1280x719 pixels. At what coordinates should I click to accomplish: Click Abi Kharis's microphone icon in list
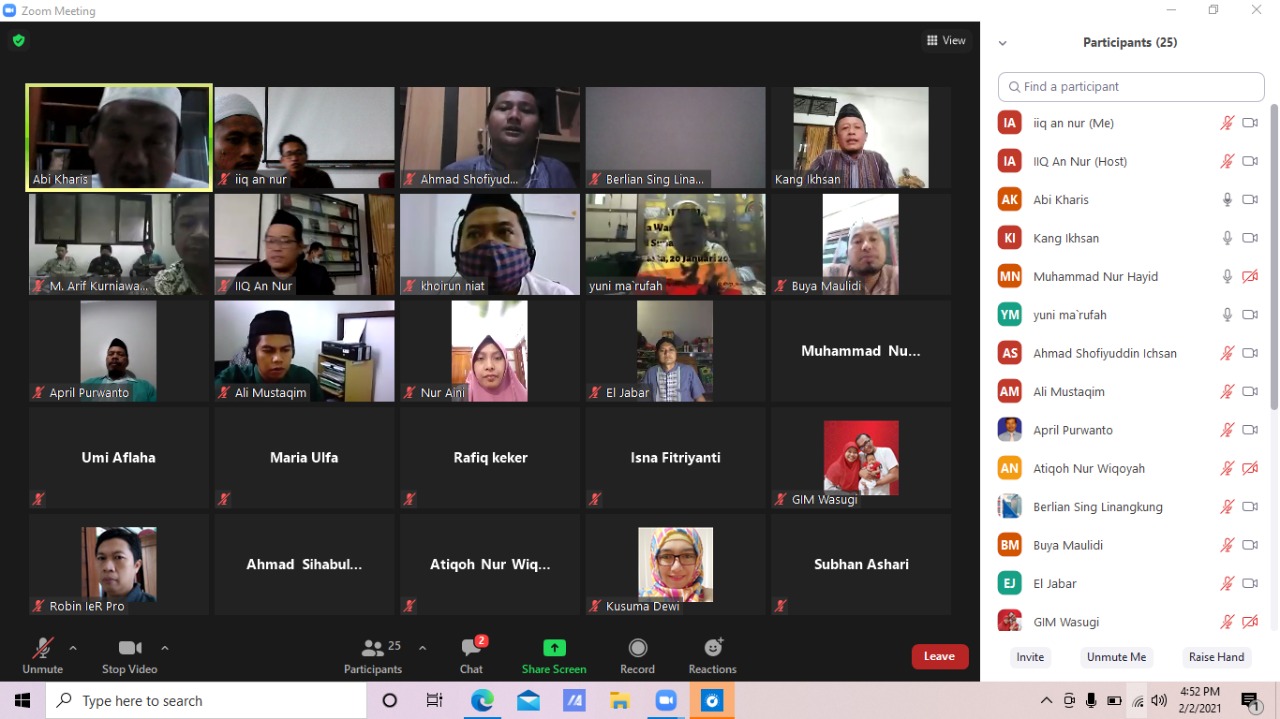pos(1227,200)
